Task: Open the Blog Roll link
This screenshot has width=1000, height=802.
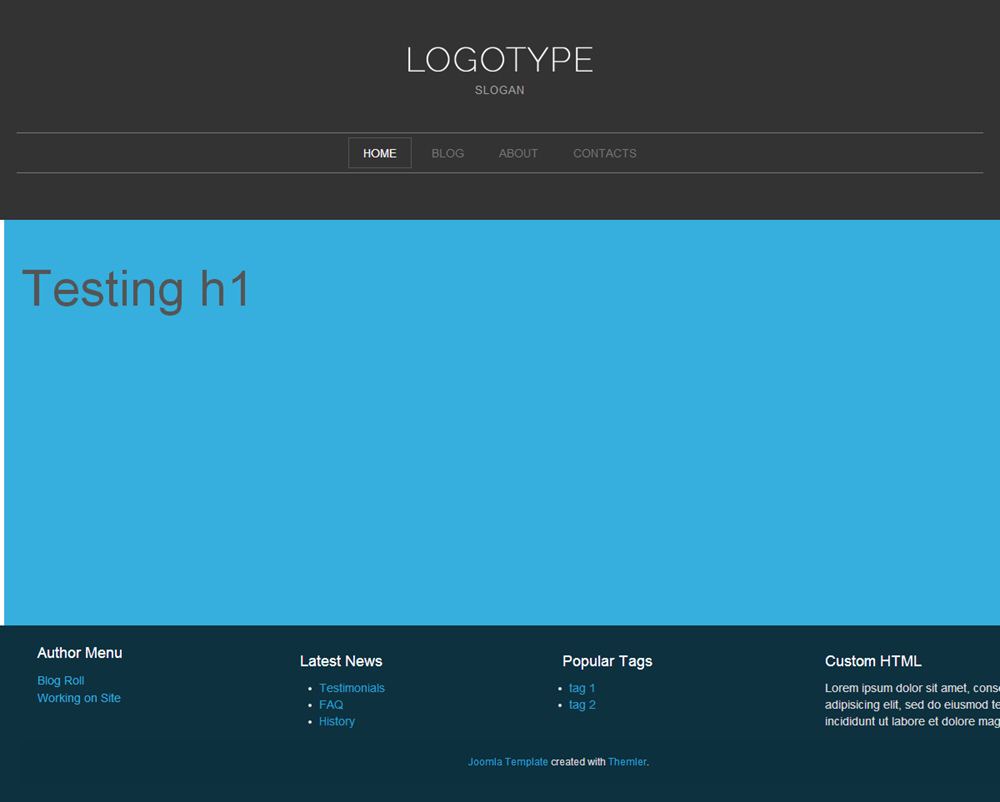Action: 61,681
